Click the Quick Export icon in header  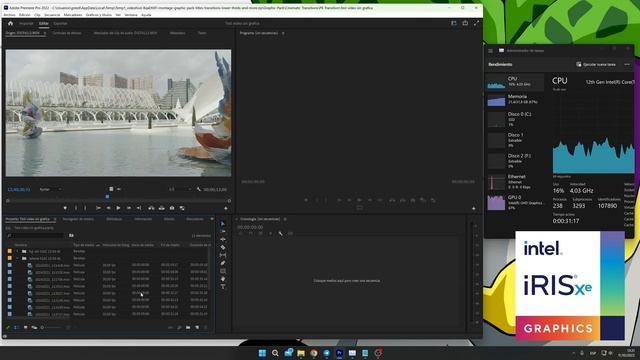point(465,23)
